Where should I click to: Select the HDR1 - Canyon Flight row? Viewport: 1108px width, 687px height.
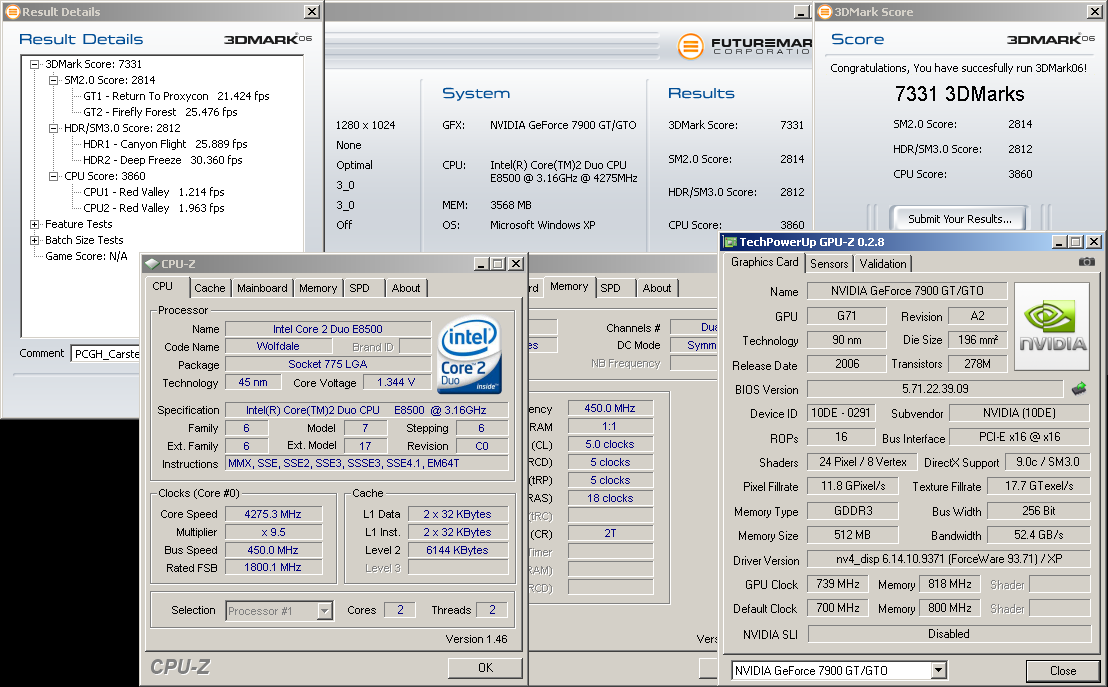165,144
